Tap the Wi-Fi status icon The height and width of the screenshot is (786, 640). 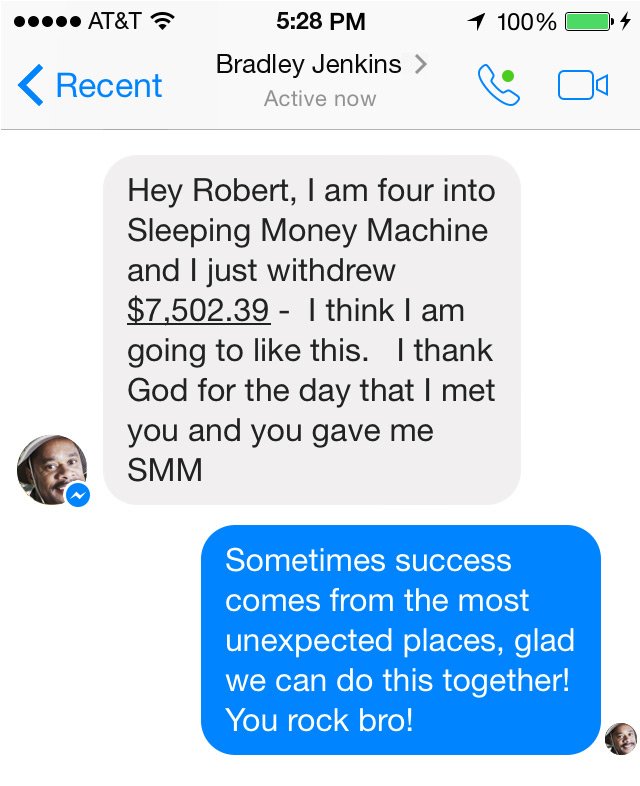tap(164, 20)
